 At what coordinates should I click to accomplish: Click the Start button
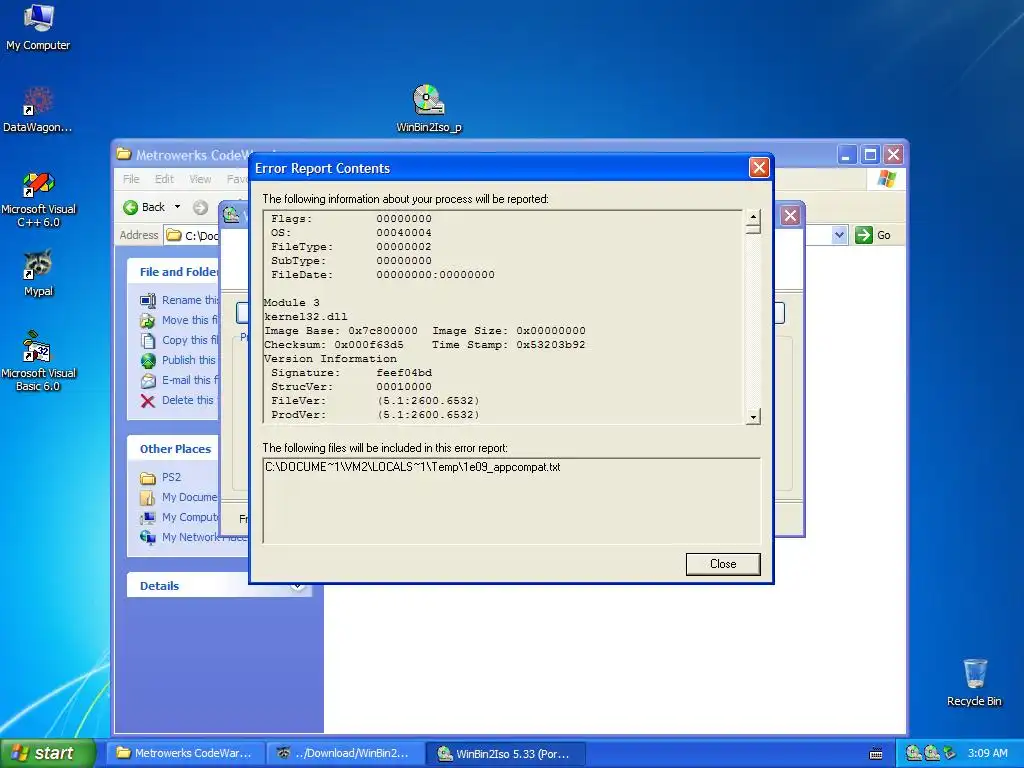point(48,754)
